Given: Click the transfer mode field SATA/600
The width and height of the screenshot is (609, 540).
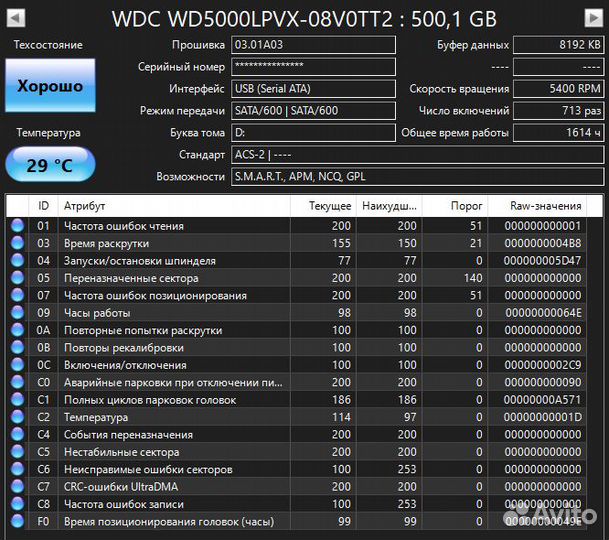Looking at the screenshot, I should [x=313, y=111].
